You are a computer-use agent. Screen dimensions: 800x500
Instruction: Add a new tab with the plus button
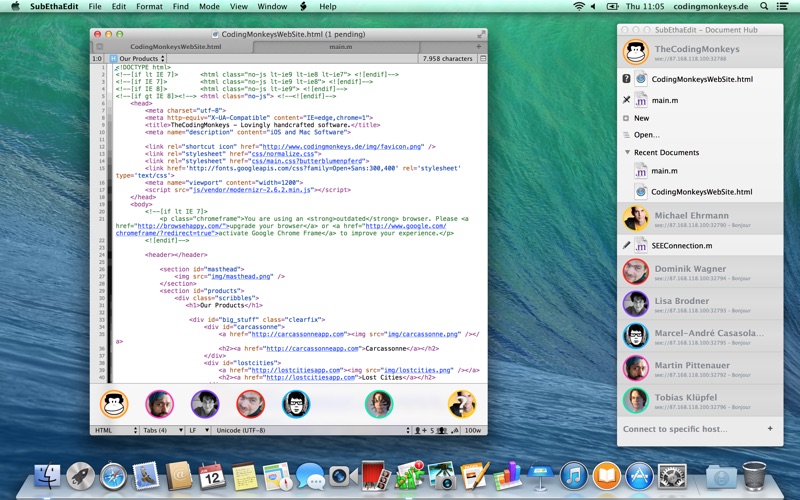[x=479, y=46]
